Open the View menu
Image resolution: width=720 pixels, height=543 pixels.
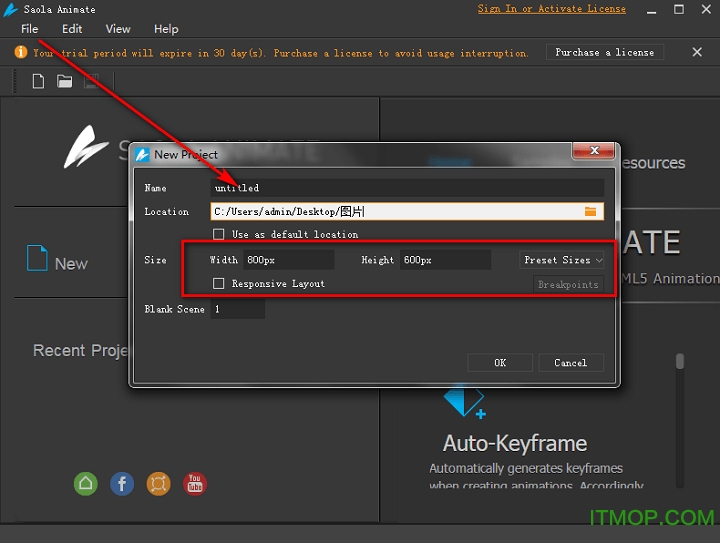118,29
